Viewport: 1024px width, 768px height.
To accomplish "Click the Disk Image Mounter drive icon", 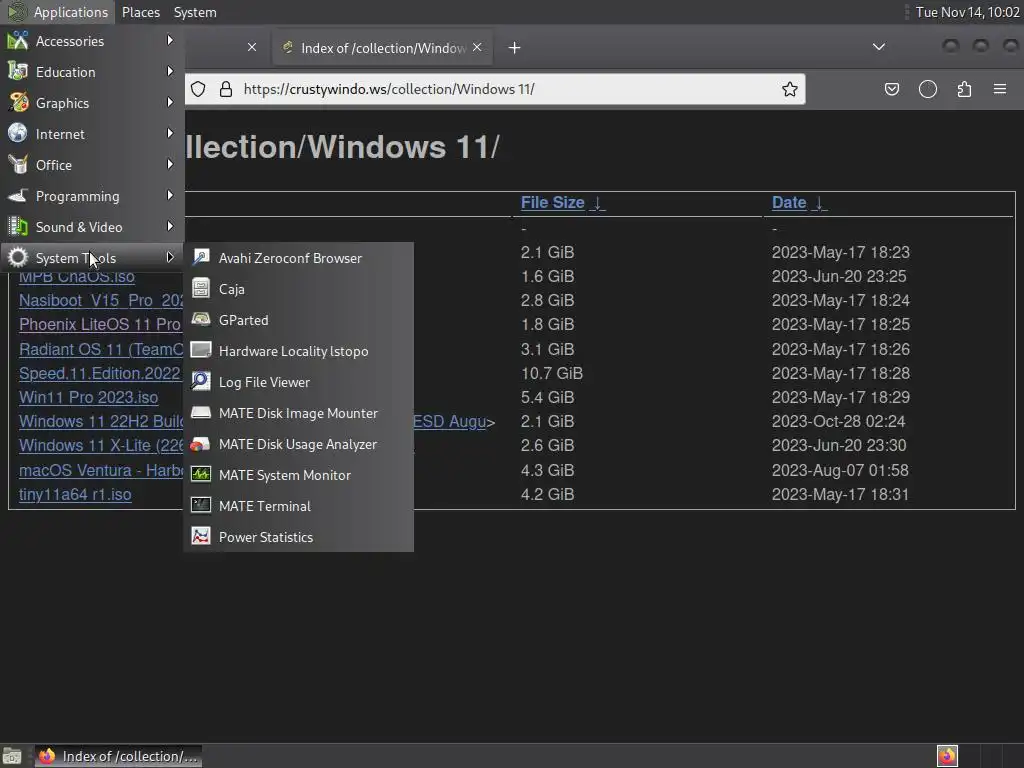I will (x=200, y=412).
